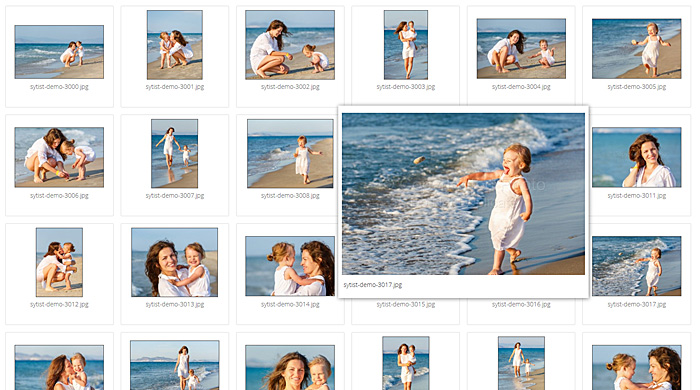
Task: Click the 'sytist-demo-3011.jpg' file name
Action: coord(637,195)
